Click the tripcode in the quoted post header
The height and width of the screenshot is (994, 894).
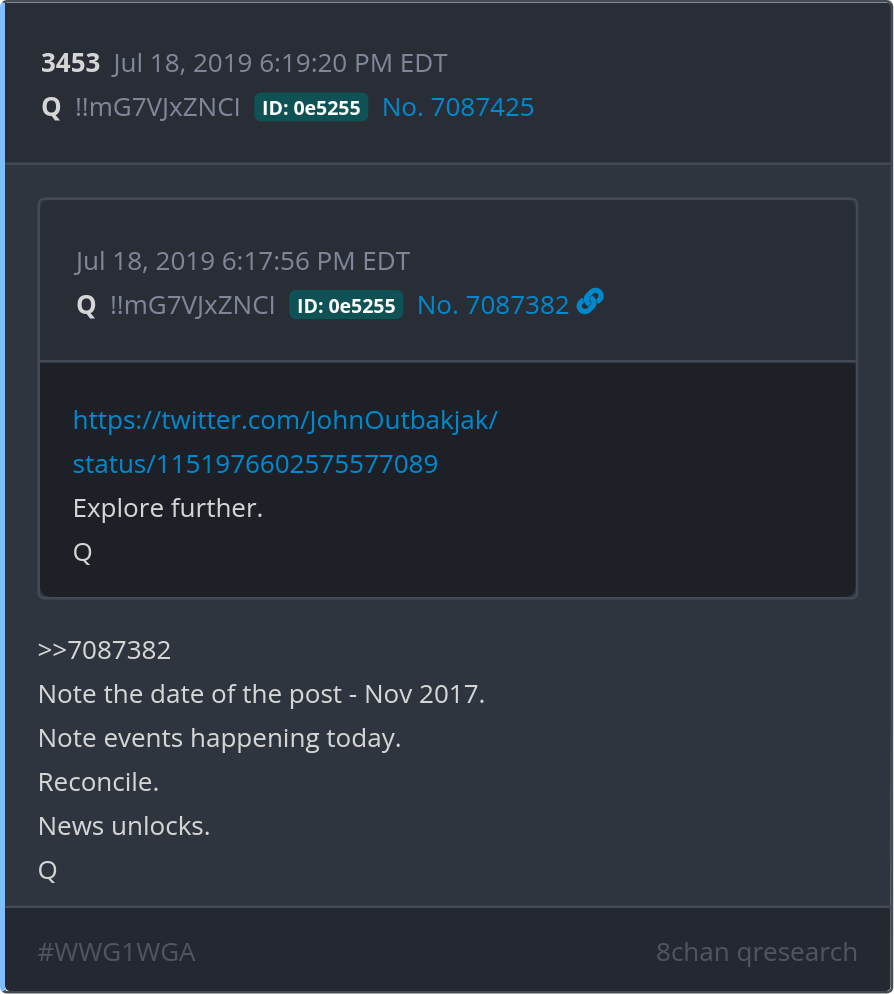192,306
